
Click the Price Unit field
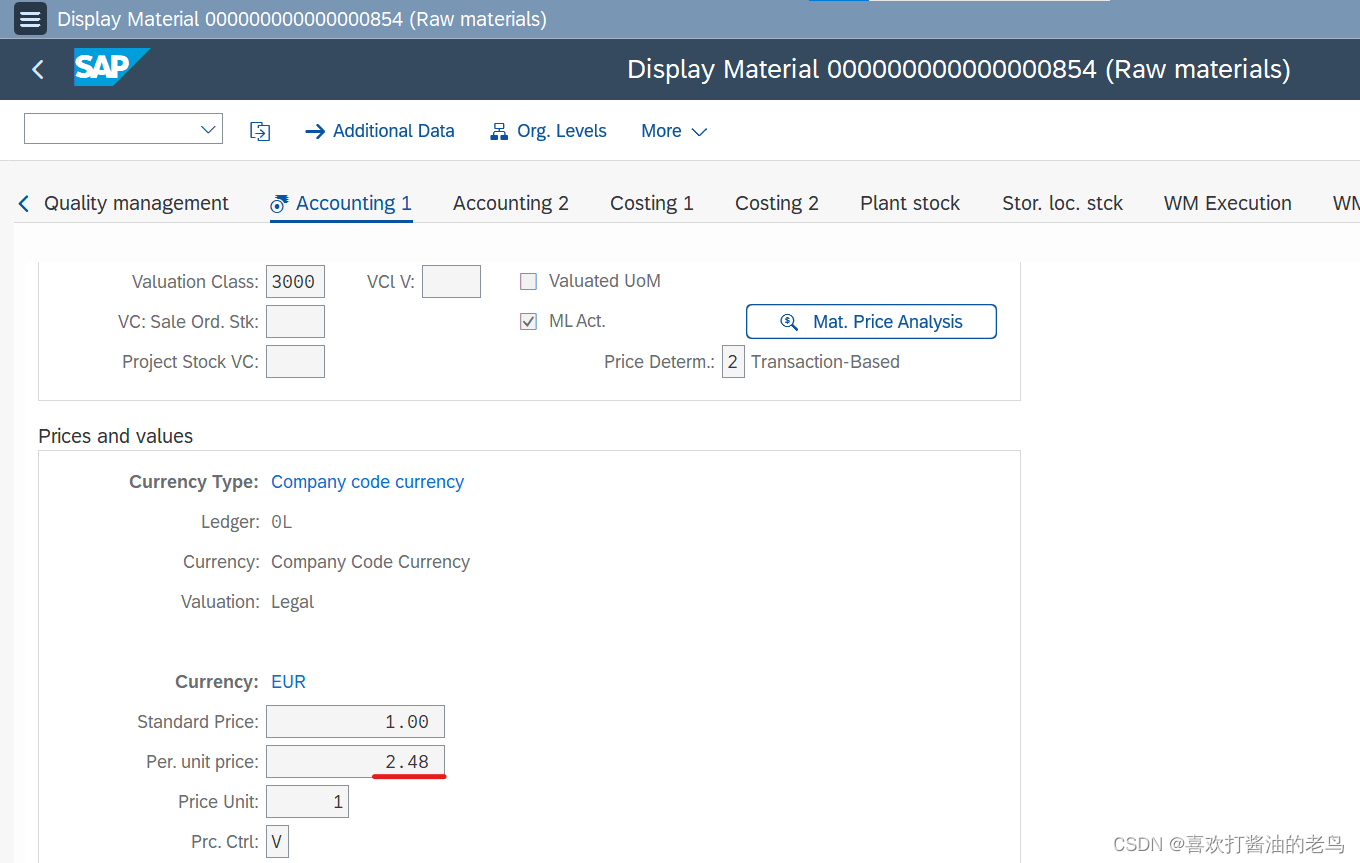(x=307, y=801)
